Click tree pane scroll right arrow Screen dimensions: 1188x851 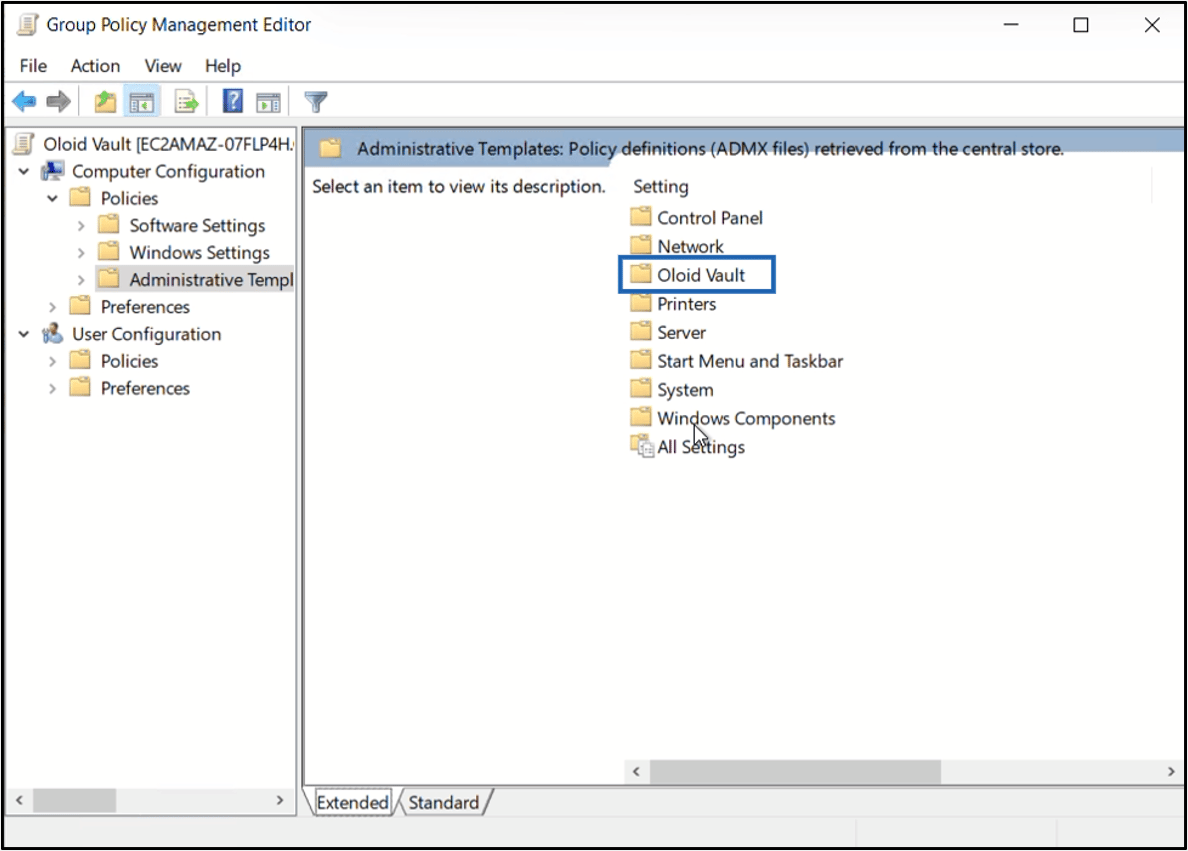point(280,800)
